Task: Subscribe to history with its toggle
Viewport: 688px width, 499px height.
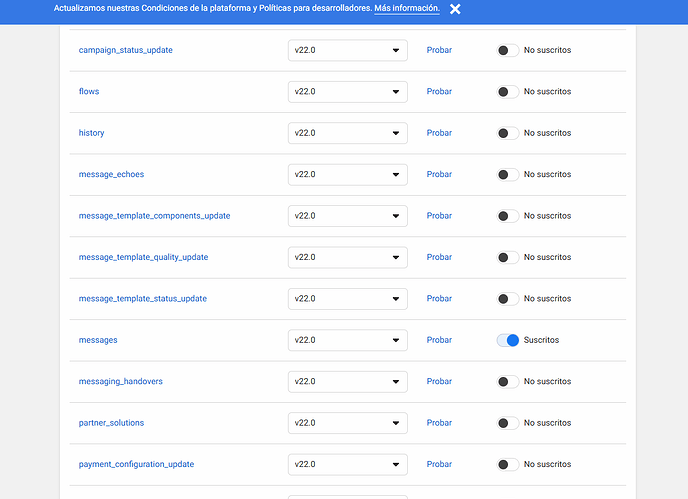Action: tap(508, 133)
